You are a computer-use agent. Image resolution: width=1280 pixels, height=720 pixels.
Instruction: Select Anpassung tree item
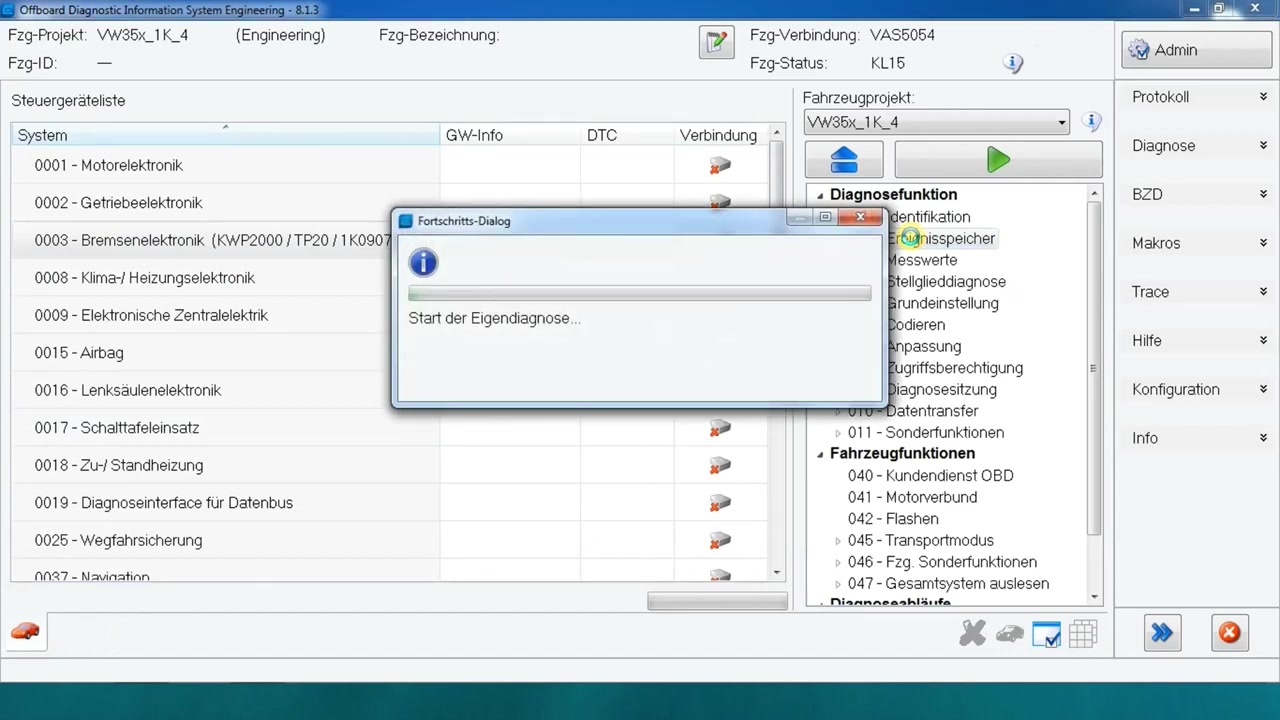coord(924,347)
